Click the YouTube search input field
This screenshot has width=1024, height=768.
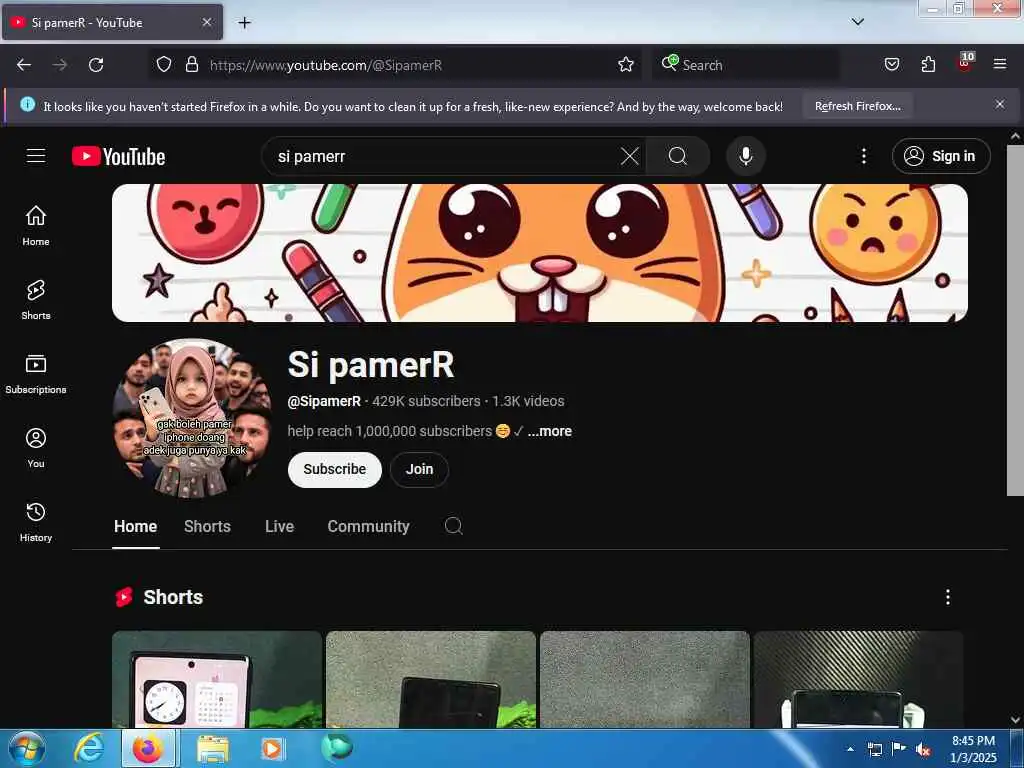click(444, 156)
